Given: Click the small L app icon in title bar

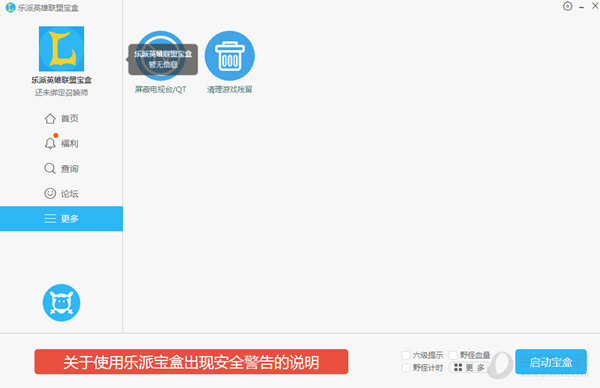Looking at the screenshot, I should [10, 7].
